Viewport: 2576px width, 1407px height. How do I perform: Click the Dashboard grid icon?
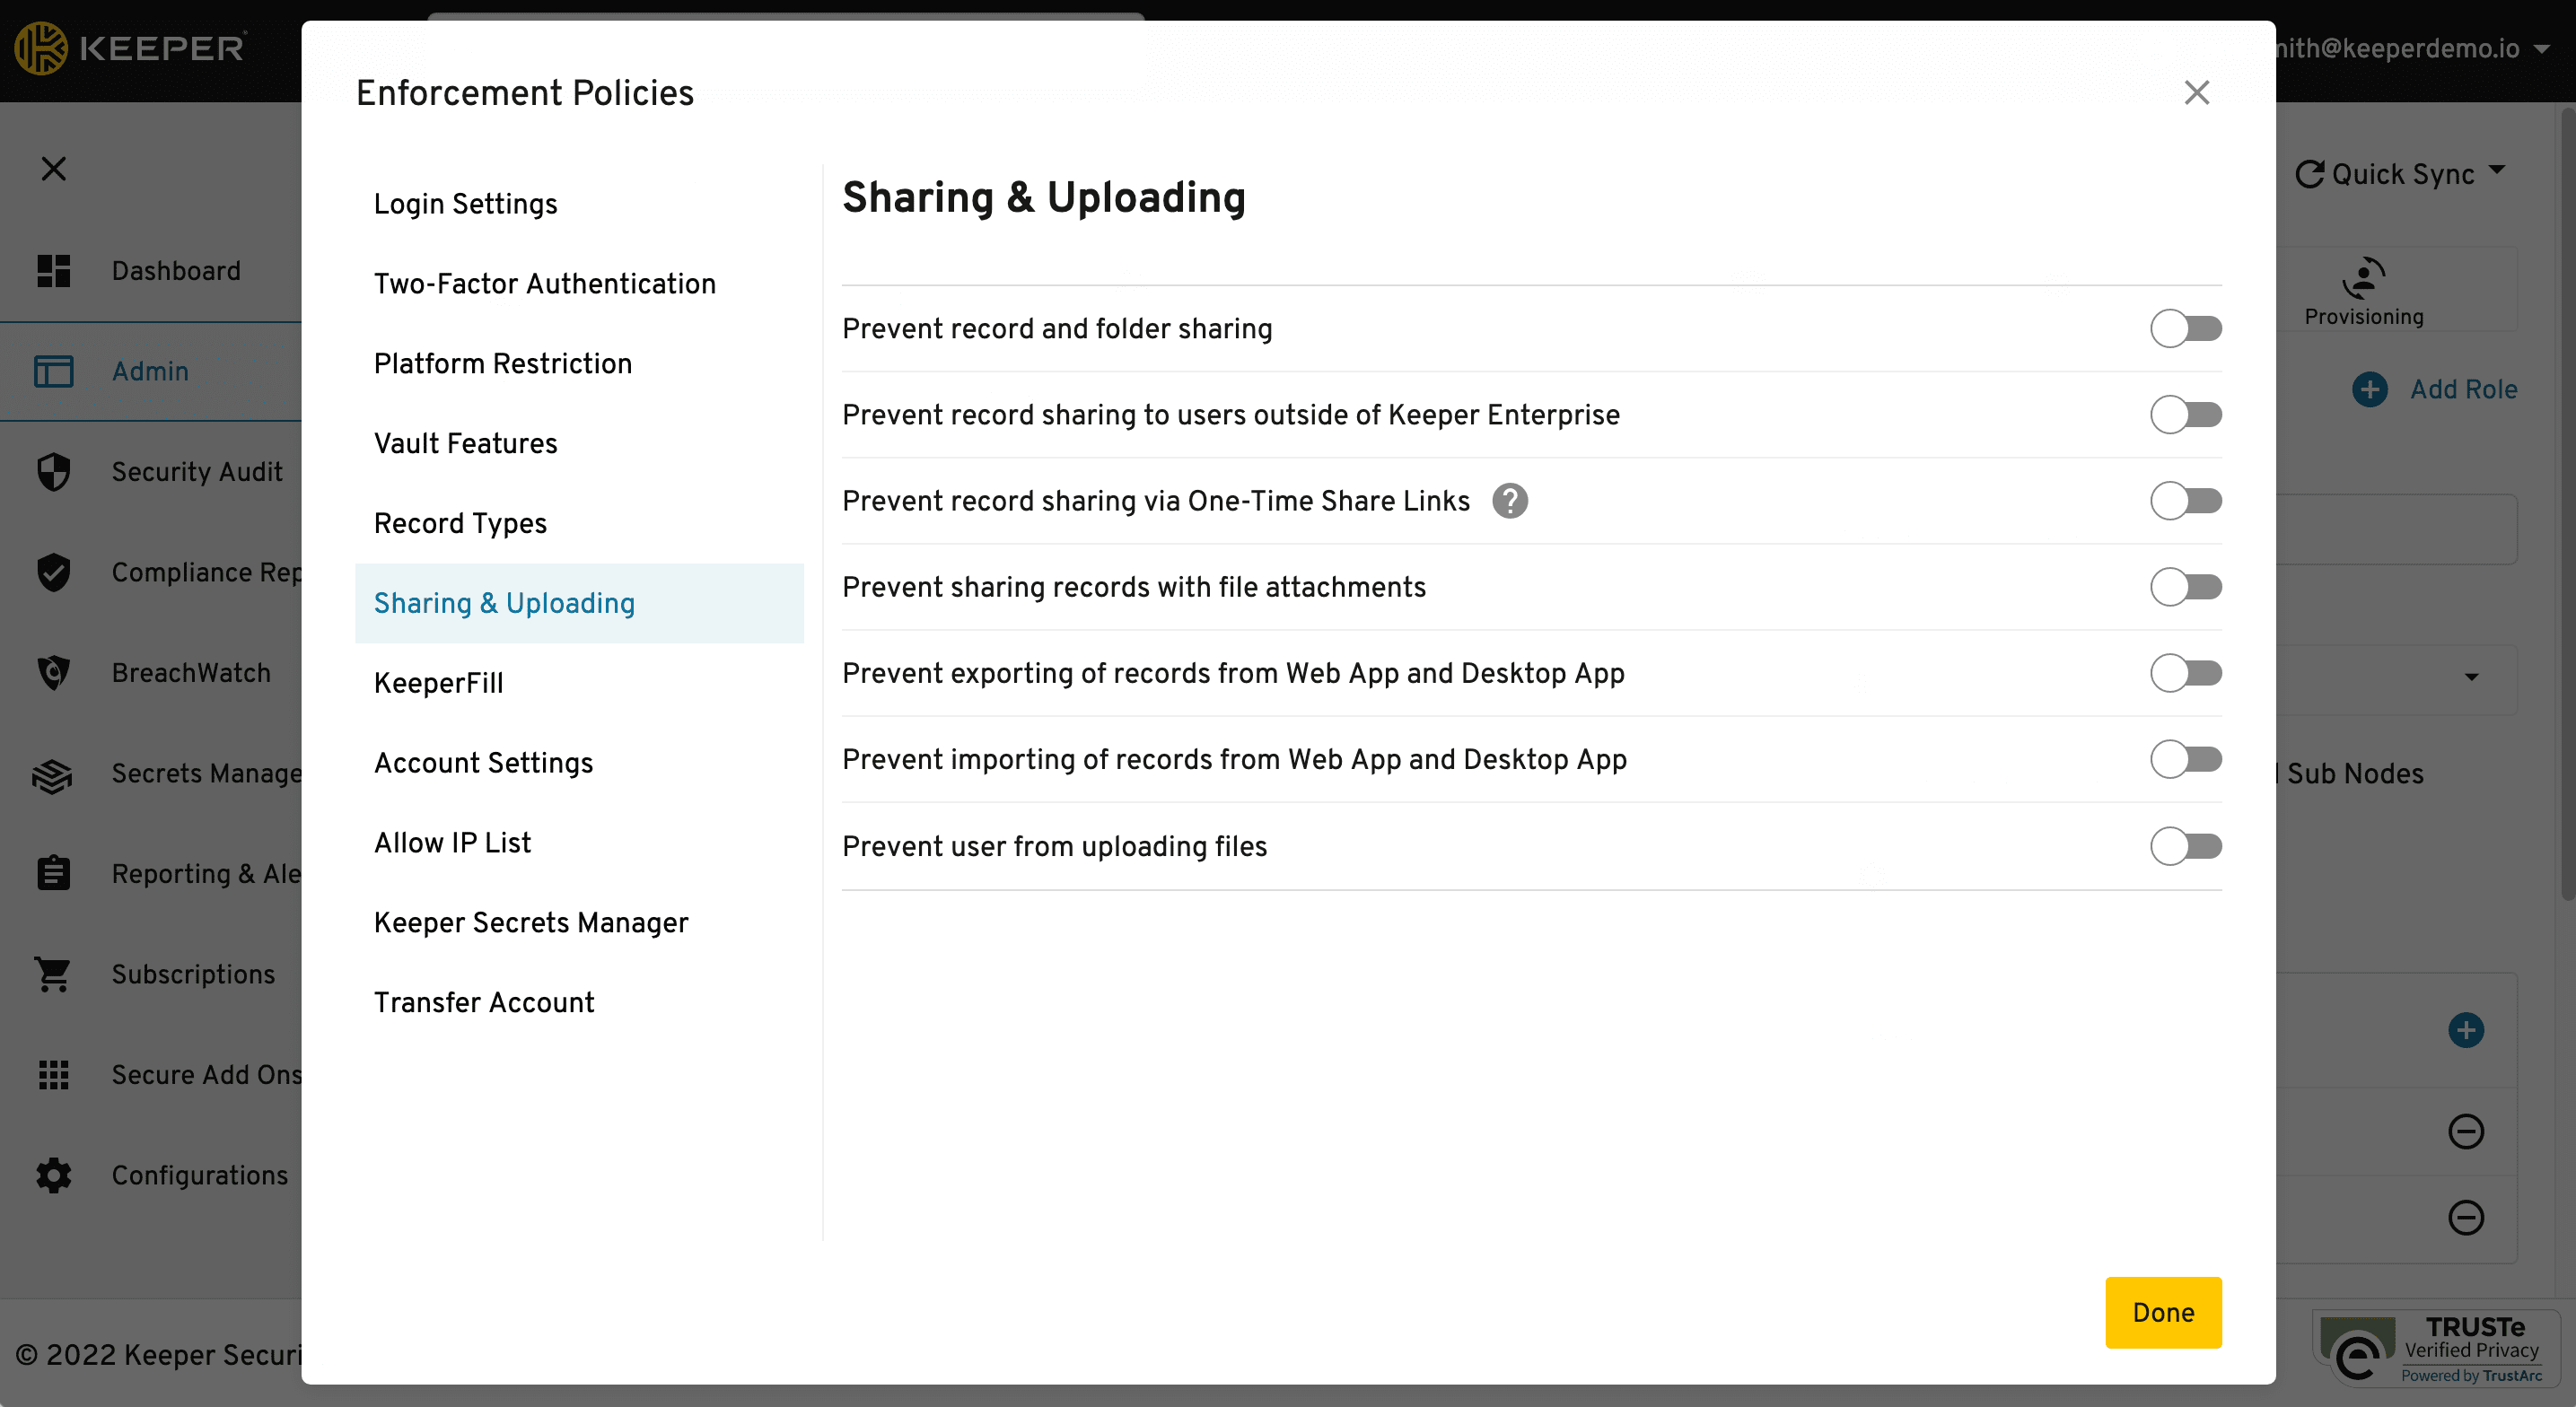54,271
